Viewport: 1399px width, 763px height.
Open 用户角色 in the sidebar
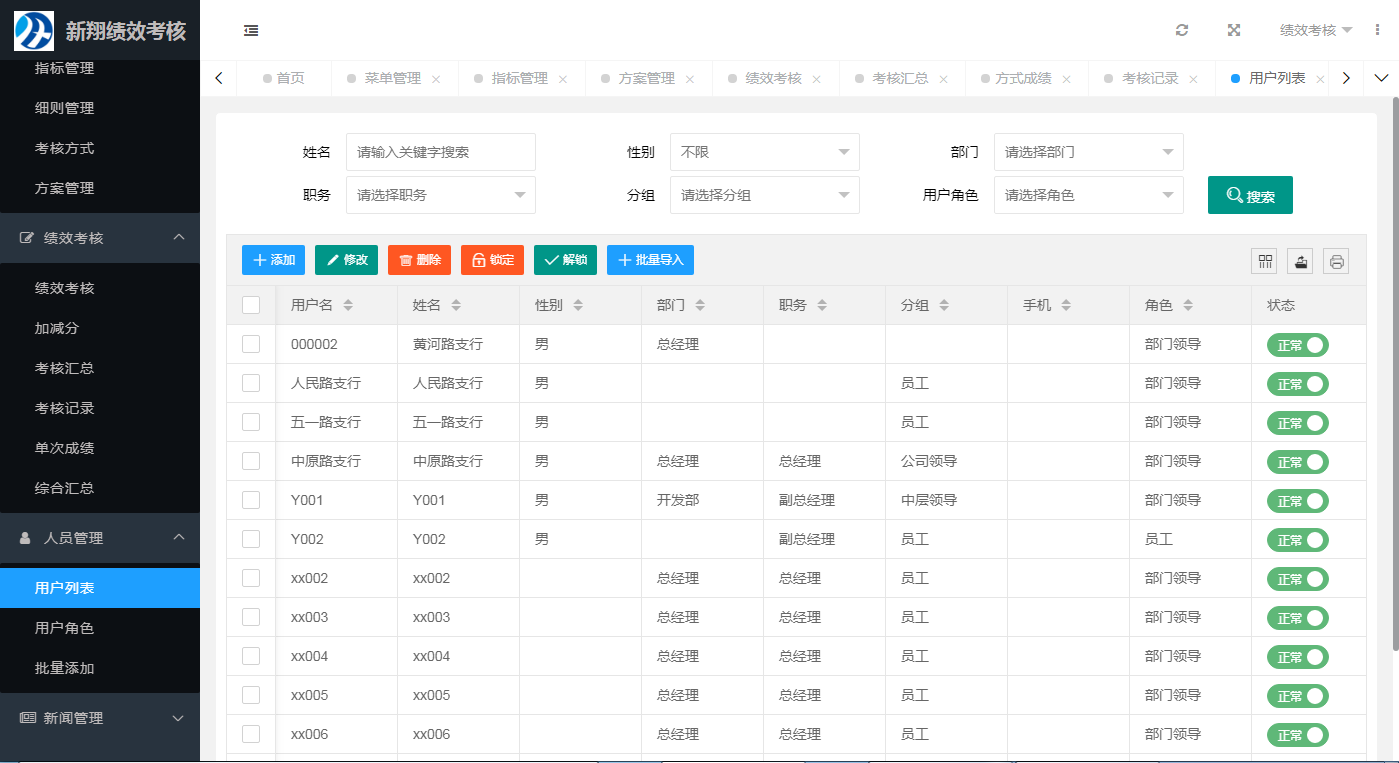(64, 628)
